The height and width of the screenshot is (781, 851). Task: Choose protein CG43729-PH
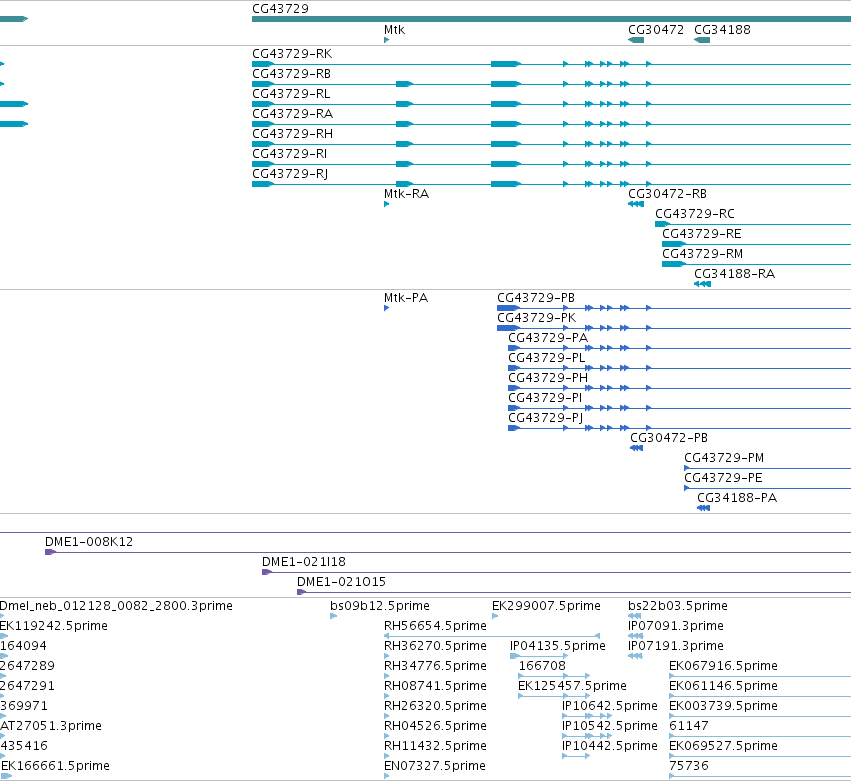(x=548, y=378)
